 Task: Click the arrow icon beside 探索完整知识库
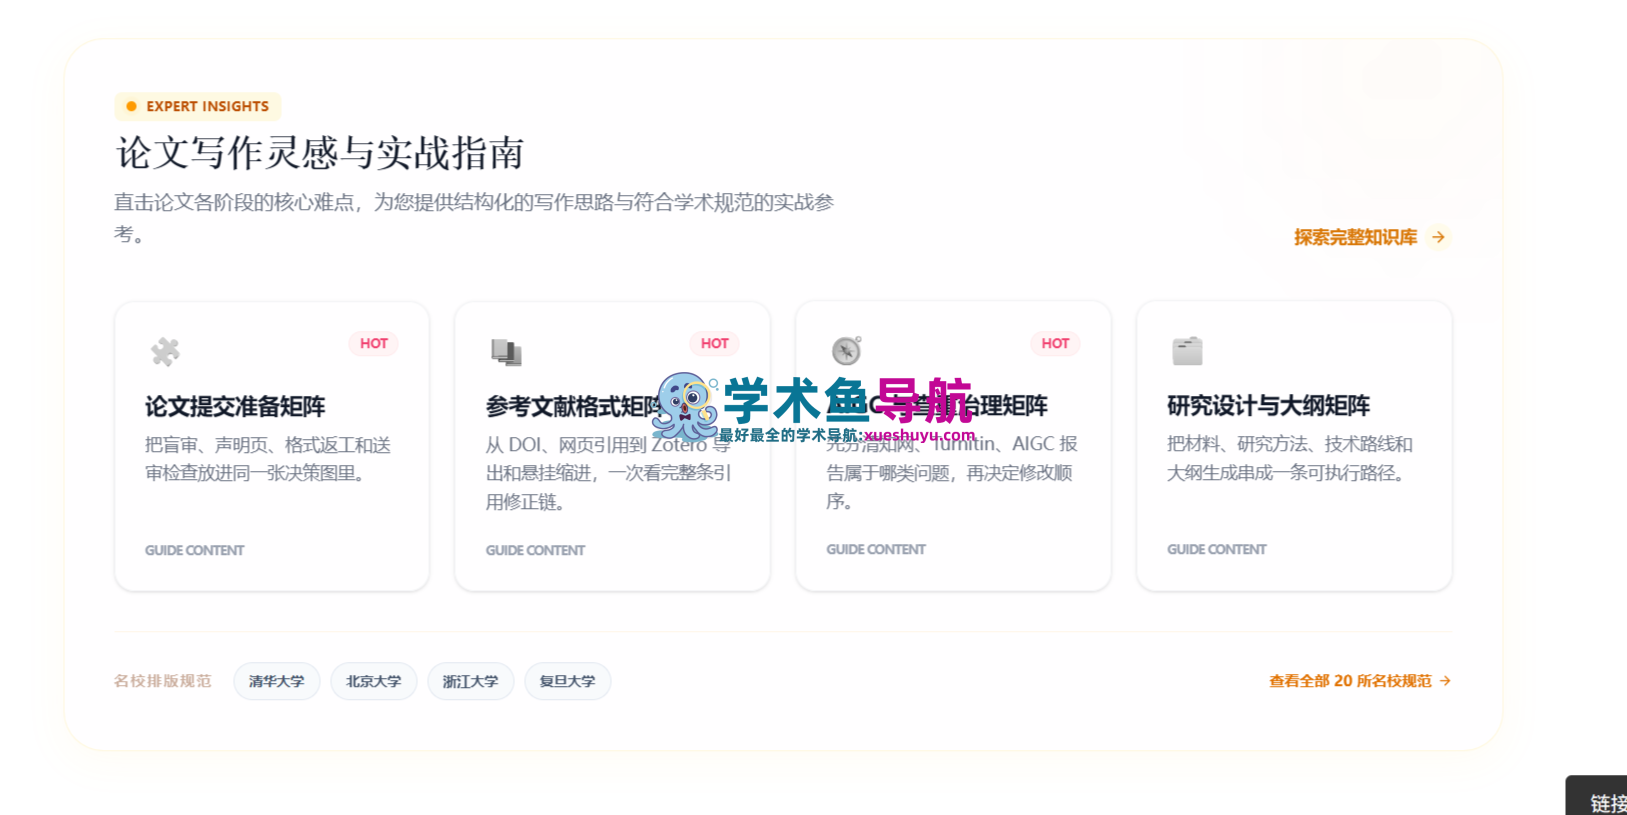(x=1438, y=237)
